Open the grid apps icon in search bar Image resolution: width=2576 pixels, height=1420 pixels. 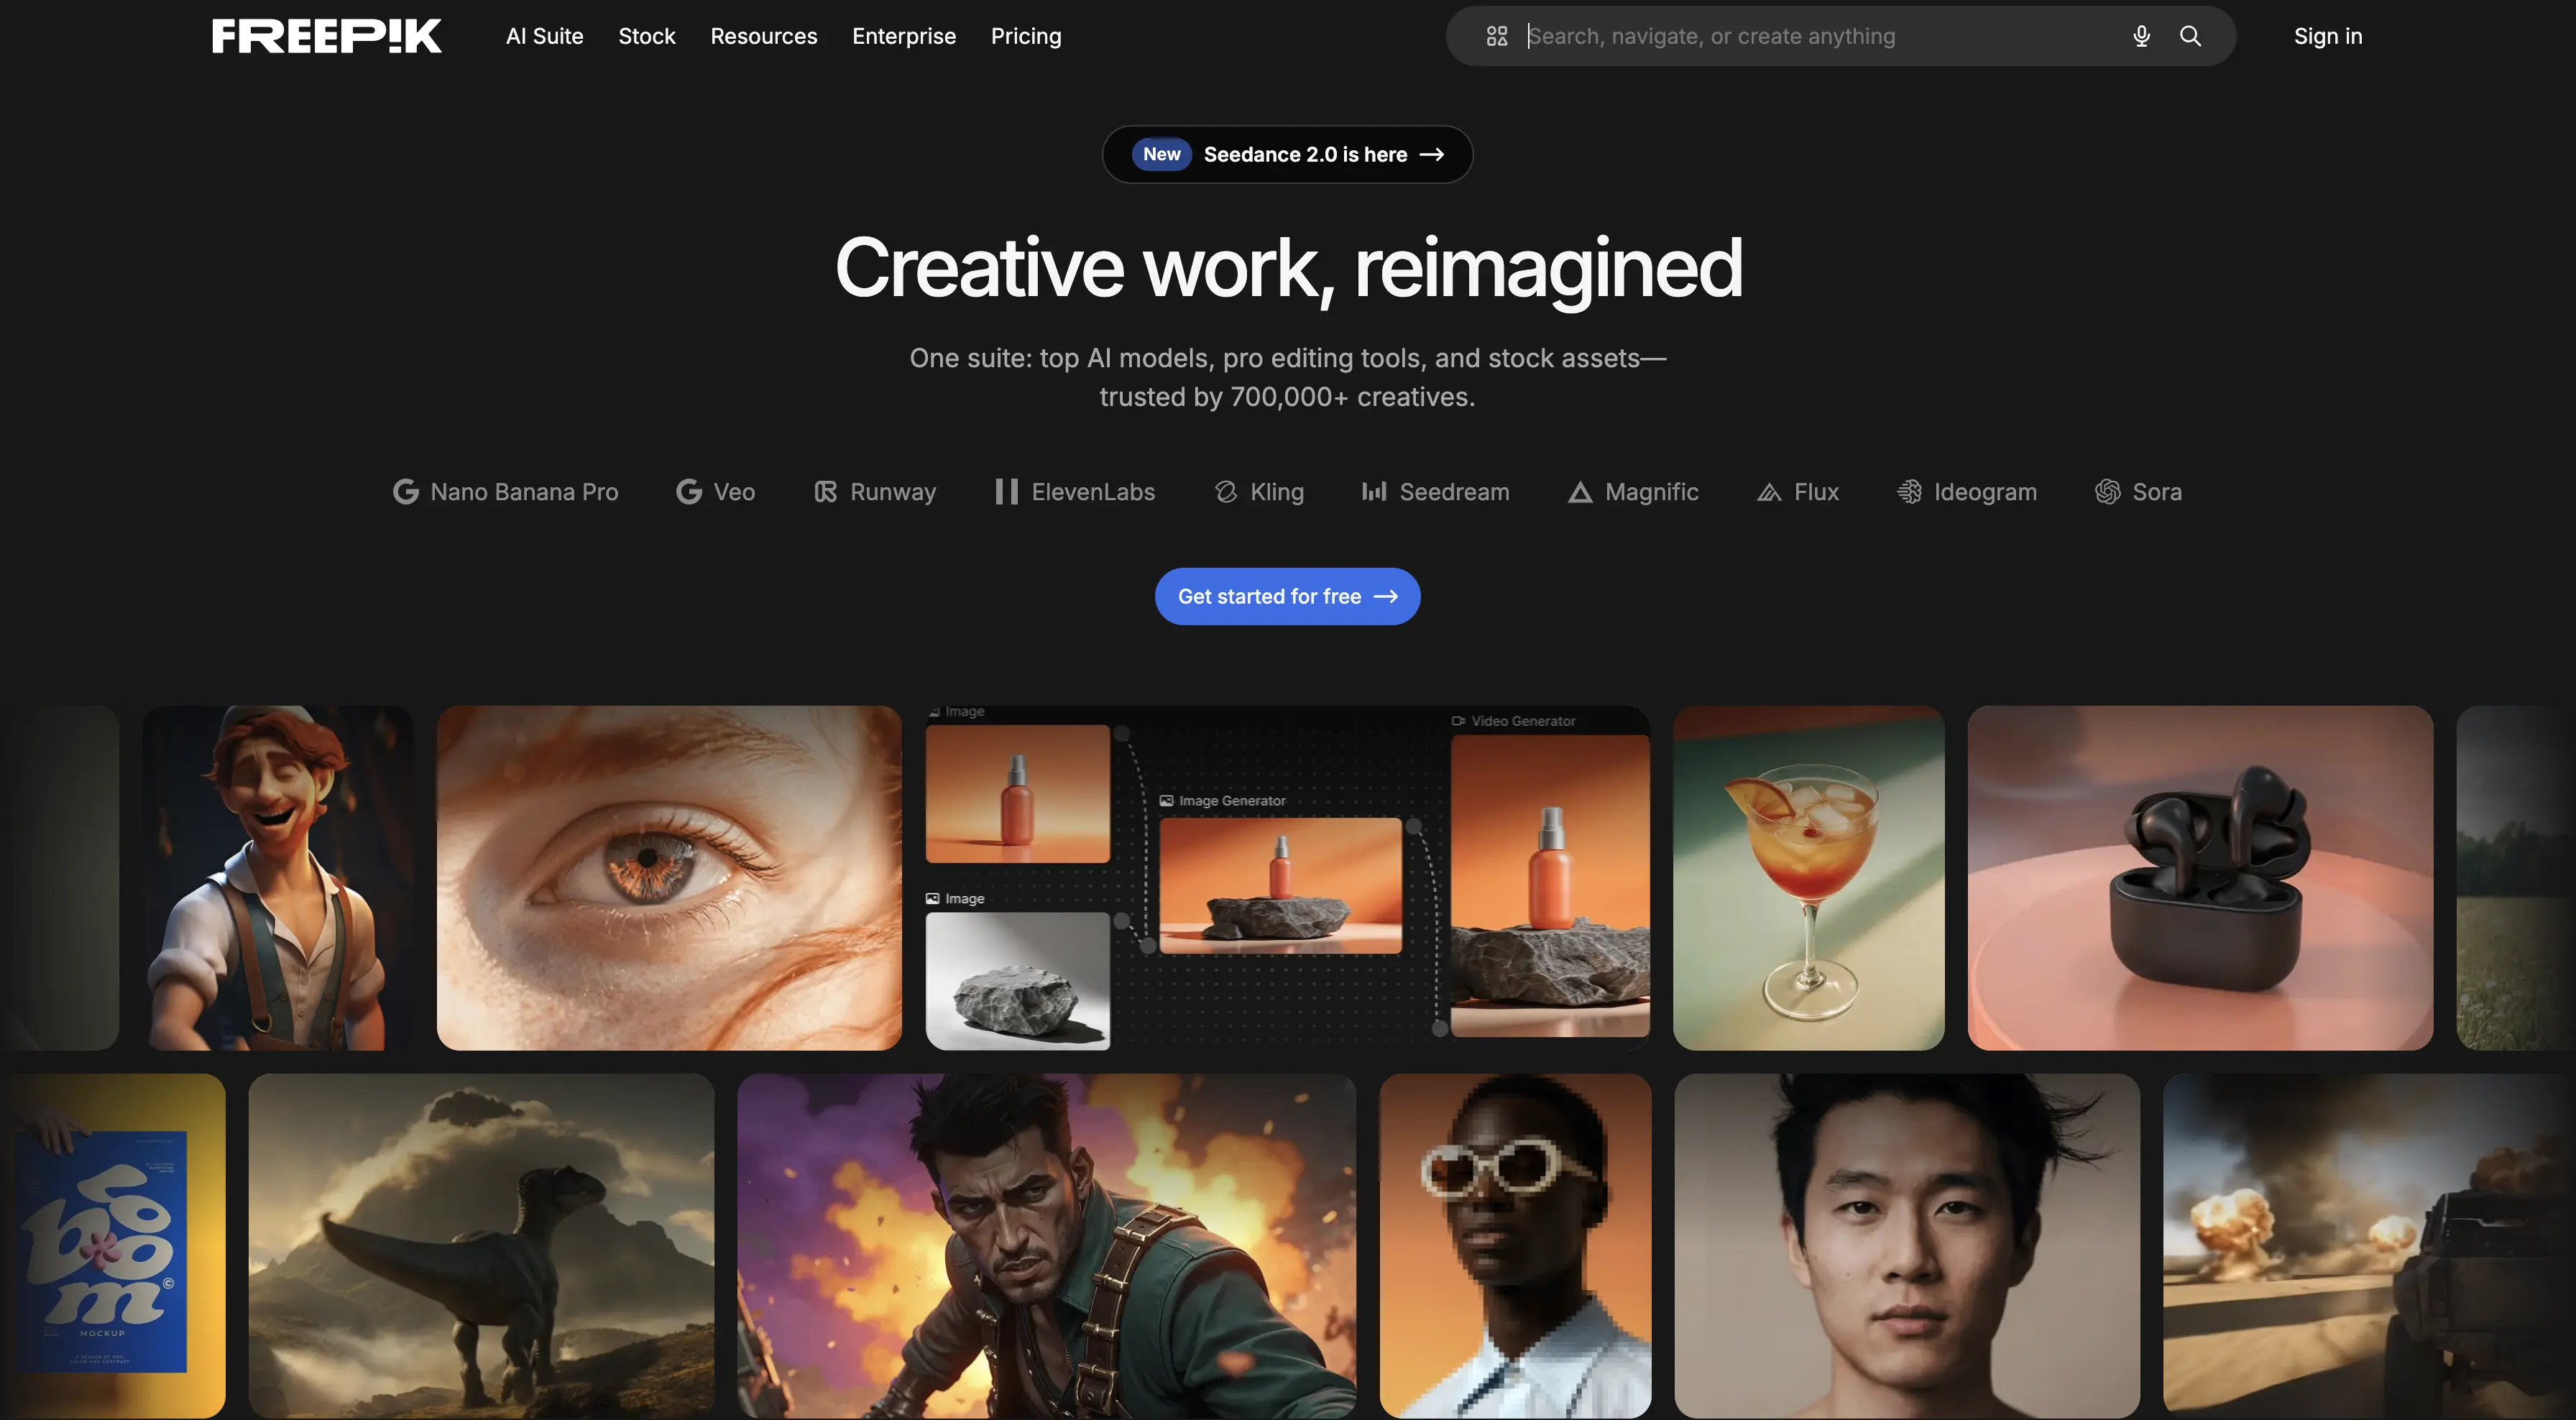[1496, 36]
